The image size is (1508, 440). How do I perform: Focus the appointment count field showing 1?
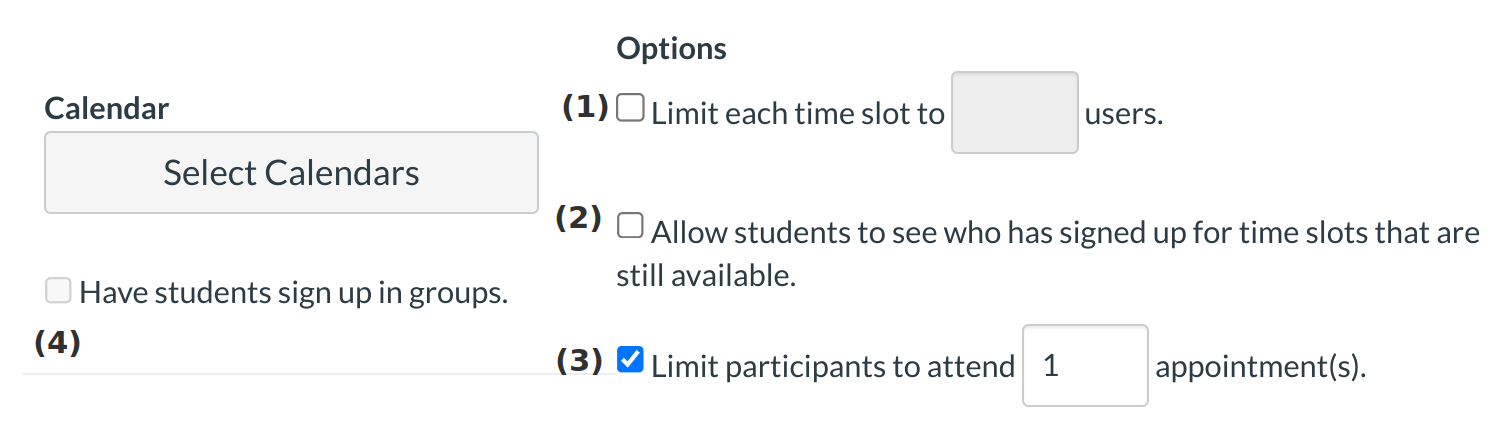point(1084,366)
